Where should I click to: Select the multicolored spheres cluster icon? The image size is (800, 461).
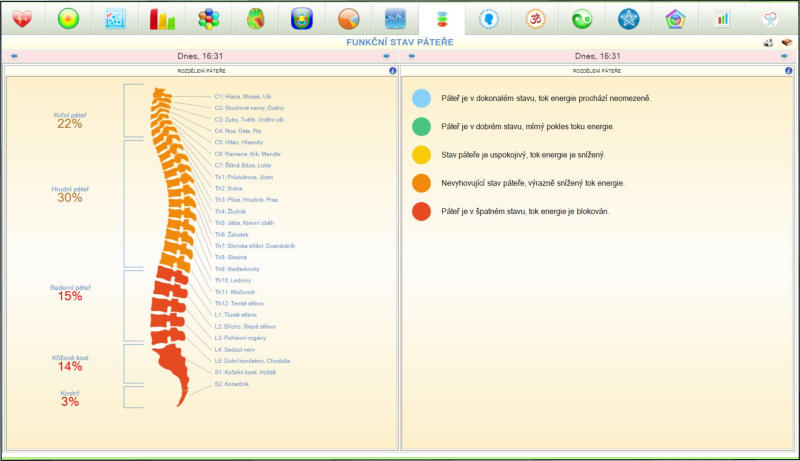(x=208, y=18)
